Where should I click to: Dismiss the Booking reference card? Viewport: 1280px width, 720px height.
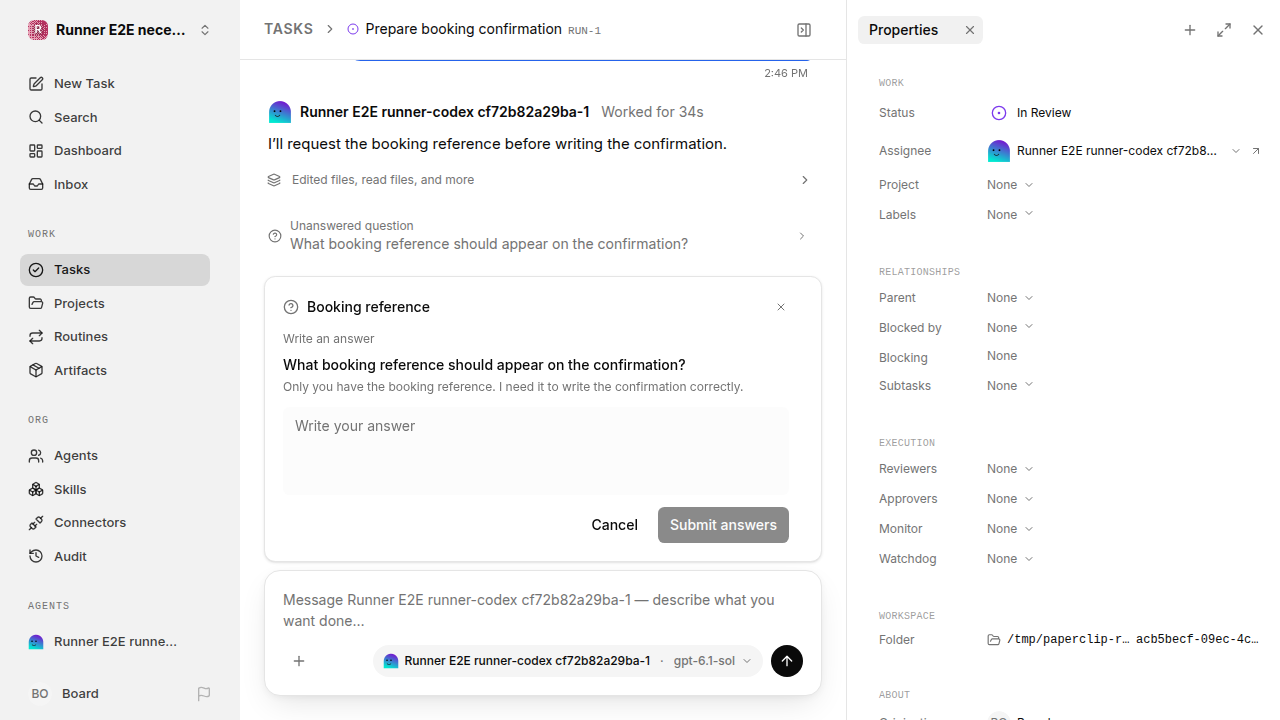781,307
